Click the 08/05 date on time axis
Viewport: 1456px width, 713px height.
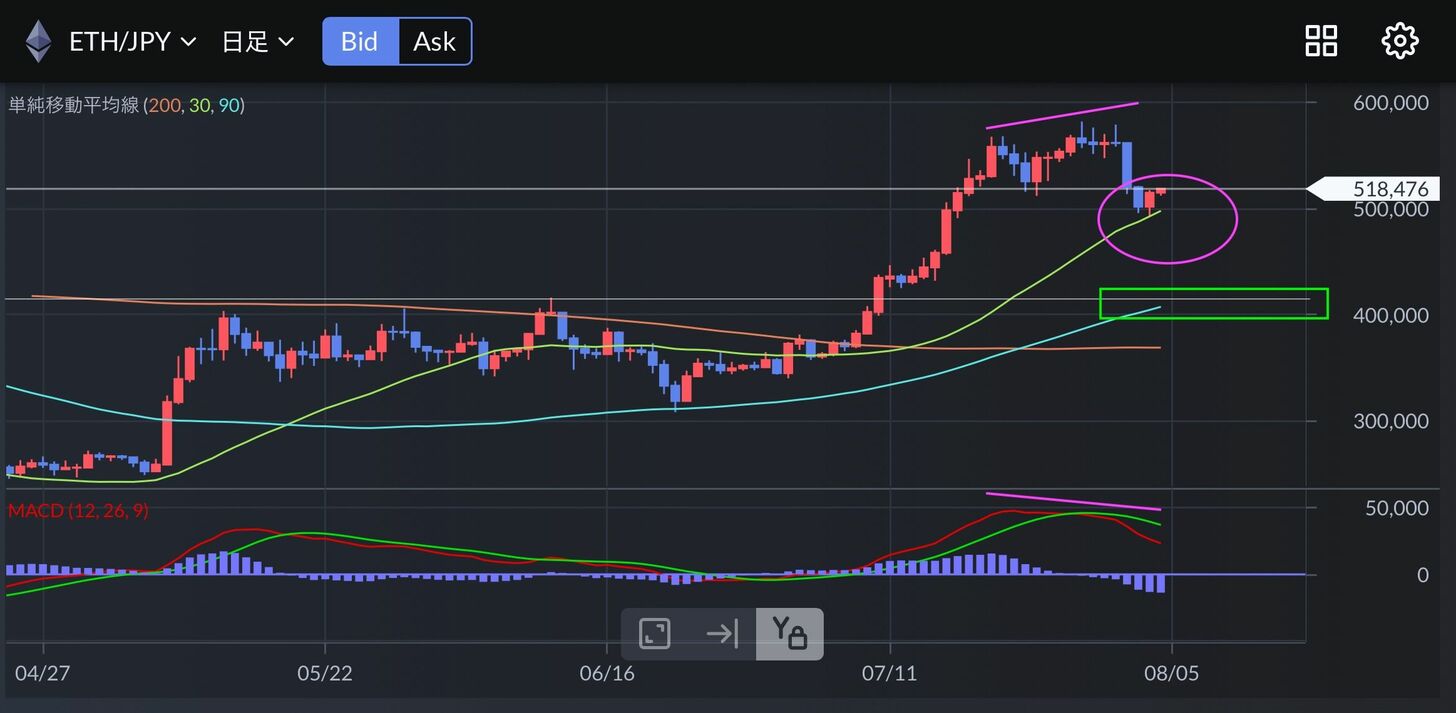(1172, 672)
